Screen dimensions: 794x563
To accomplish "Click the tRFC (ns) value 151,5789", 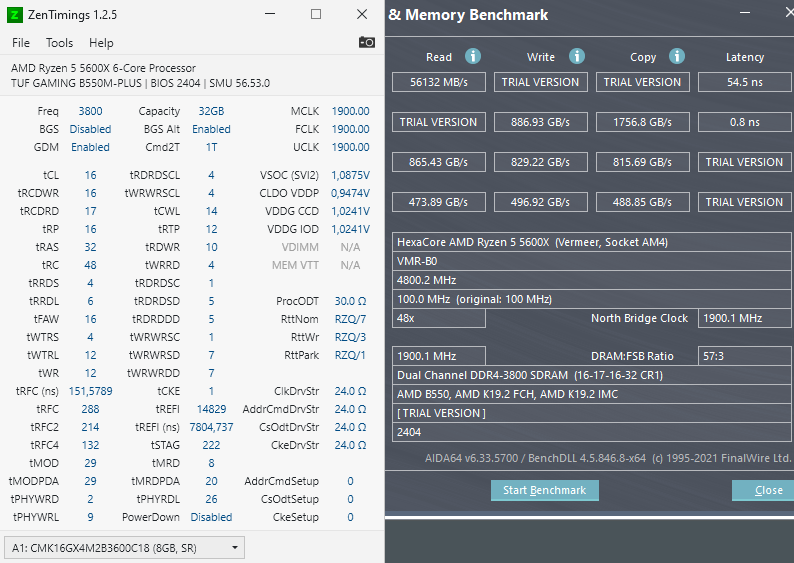I will pos(90,391).
